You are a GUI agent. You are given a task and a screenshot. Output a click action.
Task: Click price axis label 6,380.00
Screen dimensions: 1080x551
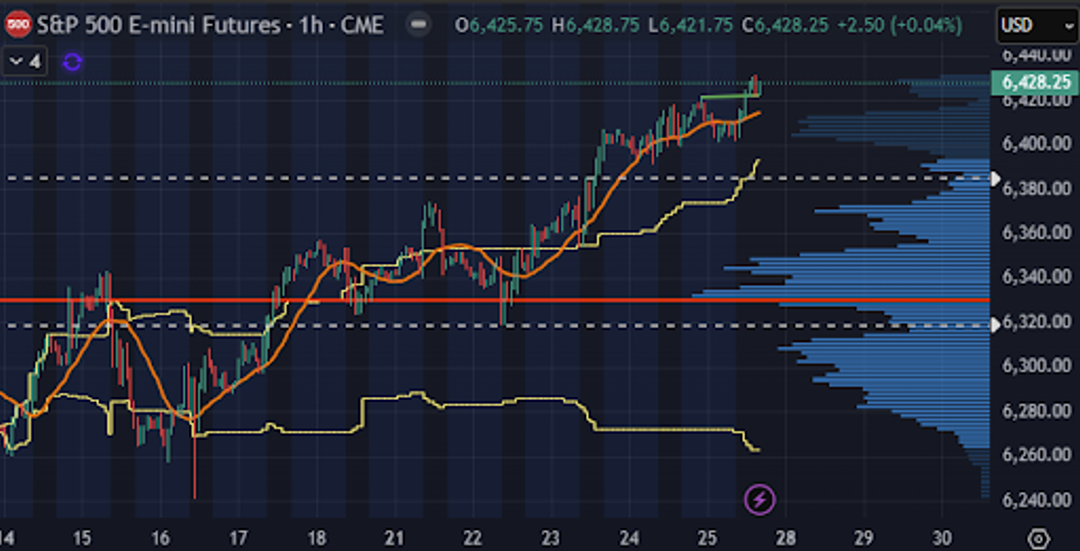[x=1037, y=188]
